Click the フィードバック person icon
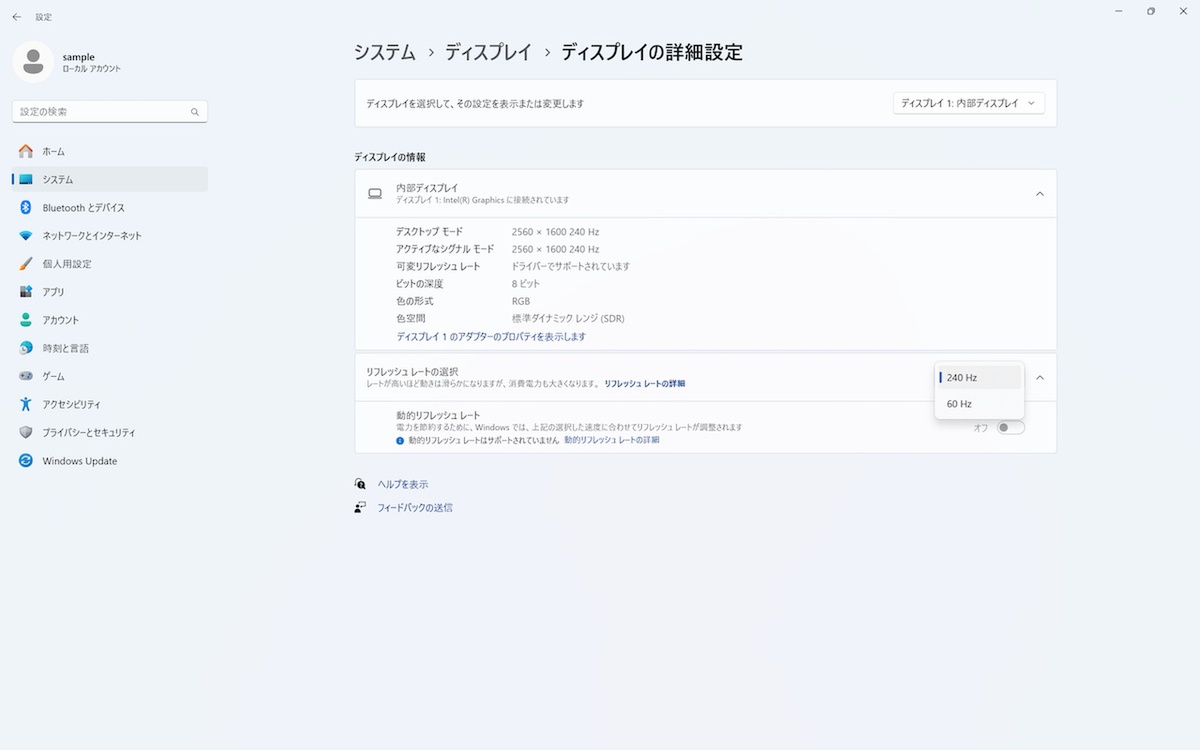 (x=360, y=507)
